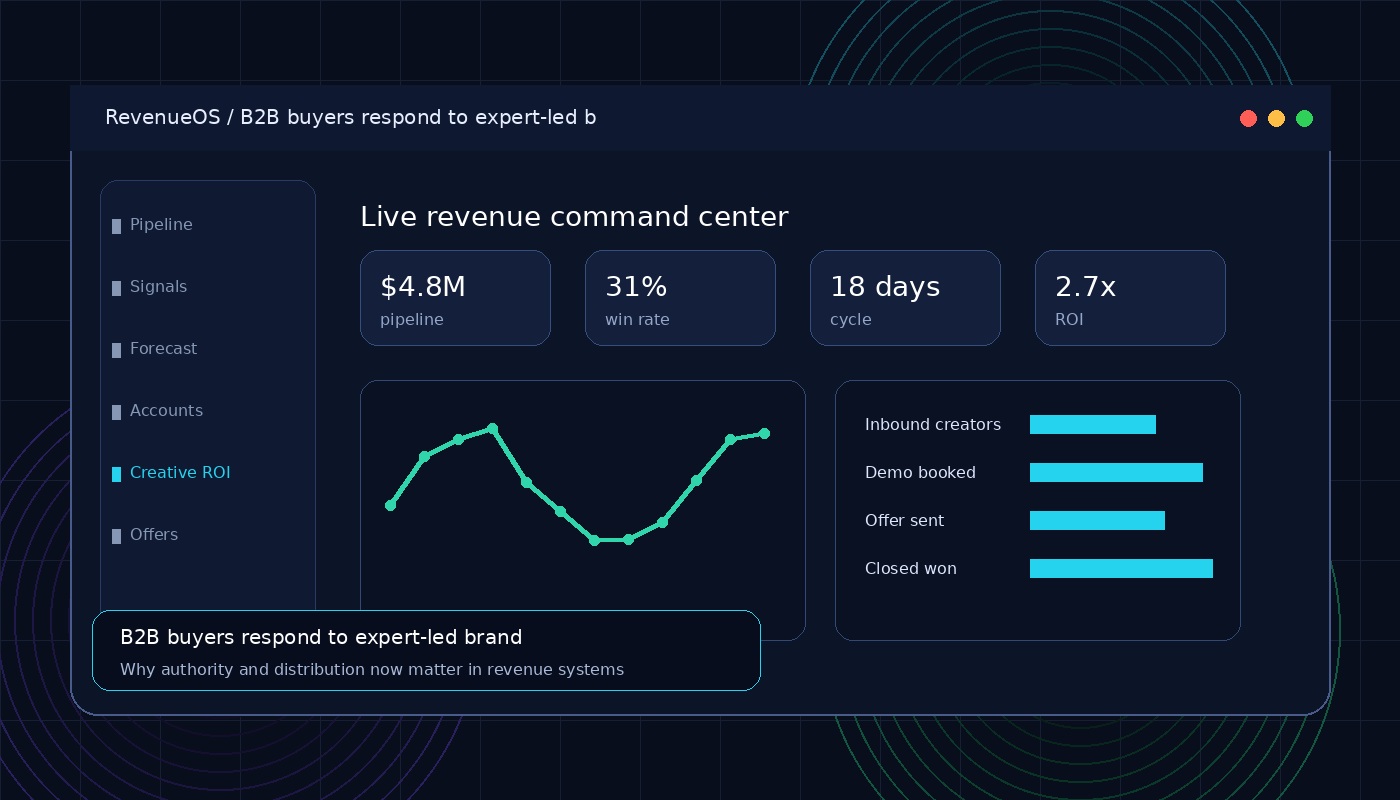Open the 2.7x ROI card
This screenshot has width=1400, height=800.
click(x=1130, y=298)
